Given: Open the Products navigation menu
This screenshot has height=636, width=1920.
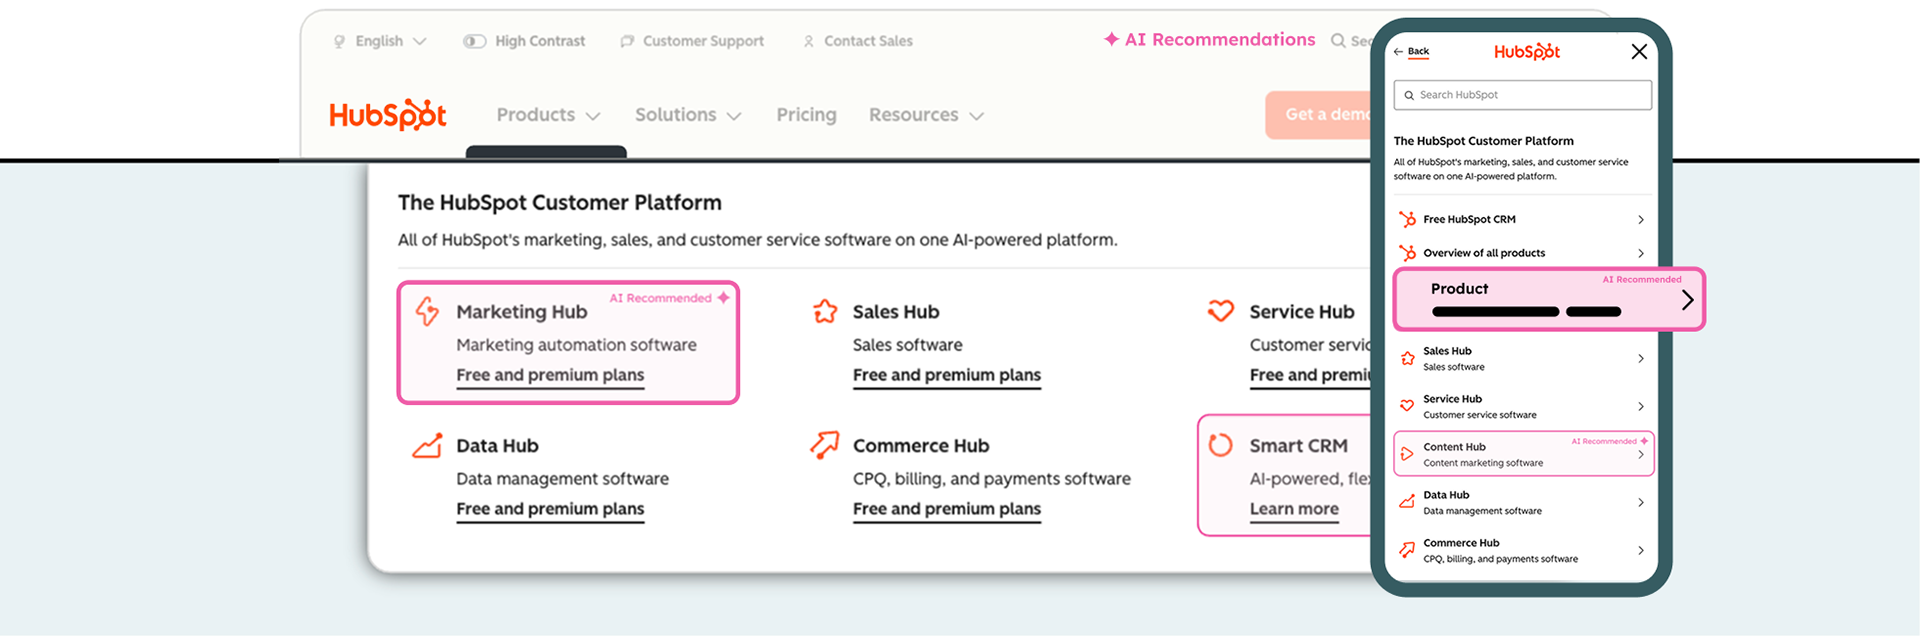Looking at the screenshot, I should (548, 115).
